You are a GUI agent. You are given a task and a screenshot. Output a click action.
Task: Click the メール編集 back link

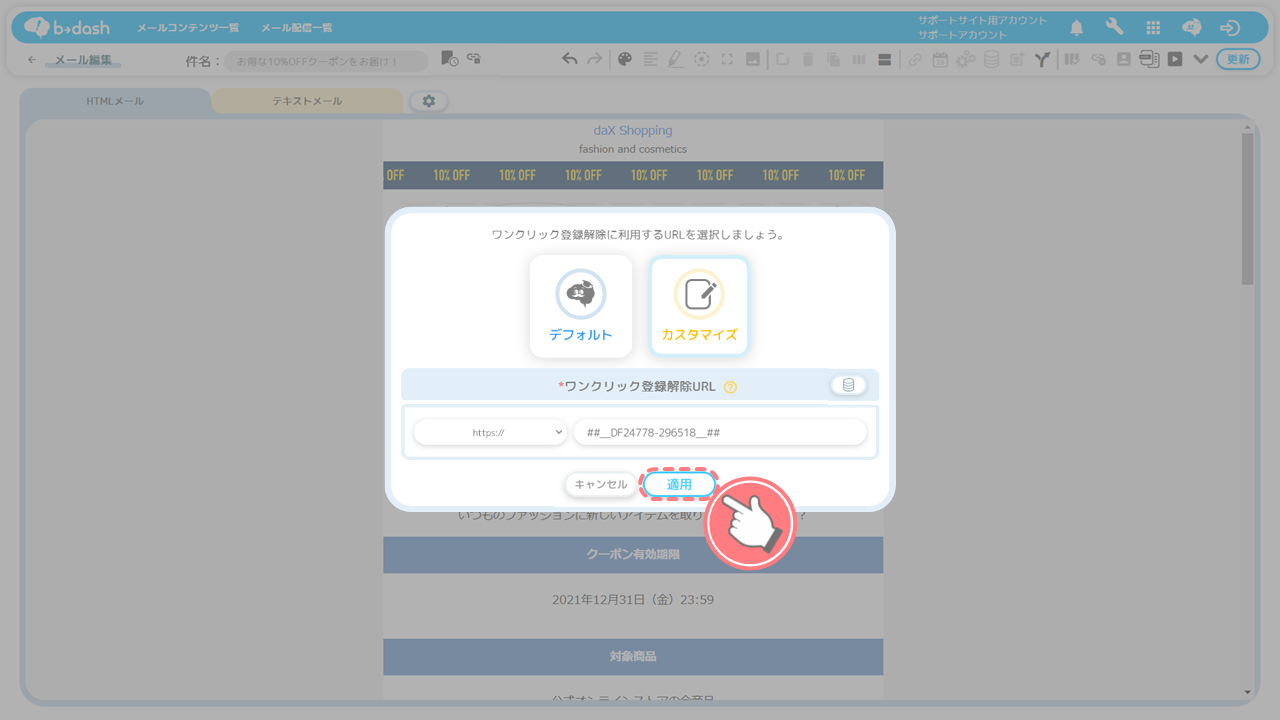click(83, 60)
